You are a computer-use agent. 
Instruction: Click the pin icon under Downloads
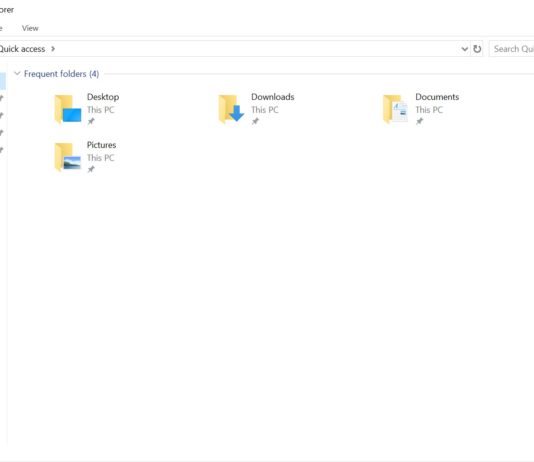[255, 121]
